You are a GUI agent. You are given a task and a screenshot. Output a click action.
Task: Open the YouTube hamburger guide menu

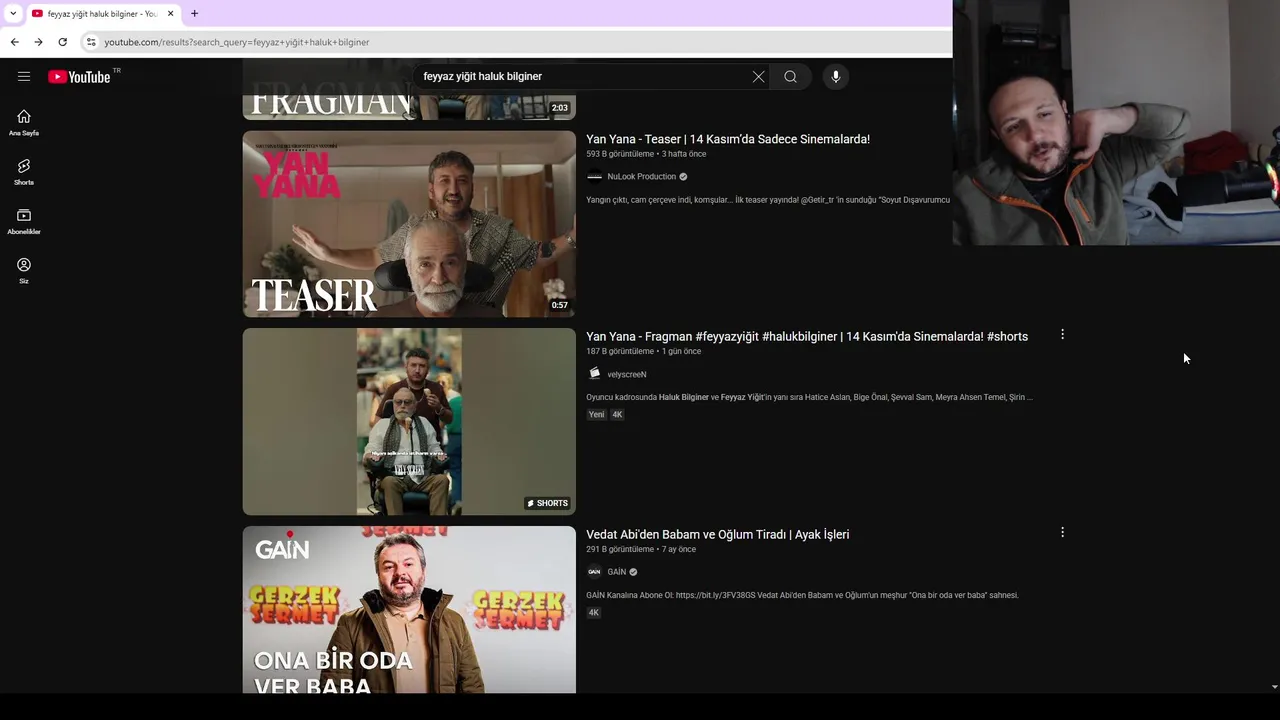point(24,77)
